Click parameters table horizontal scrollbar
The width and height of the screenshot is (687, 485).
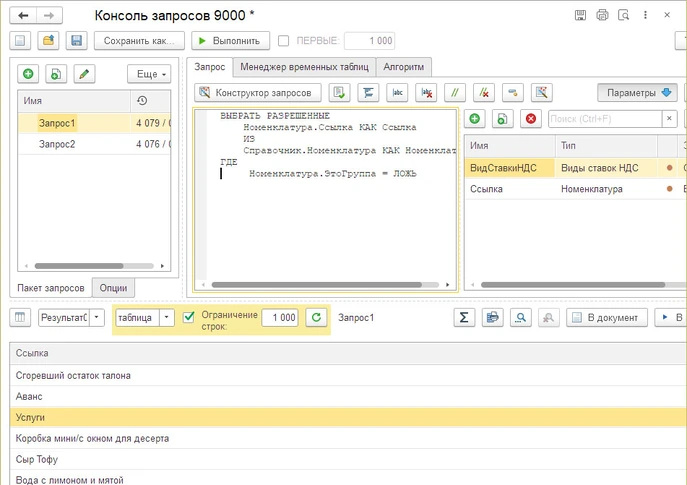(x=573, y=285)
